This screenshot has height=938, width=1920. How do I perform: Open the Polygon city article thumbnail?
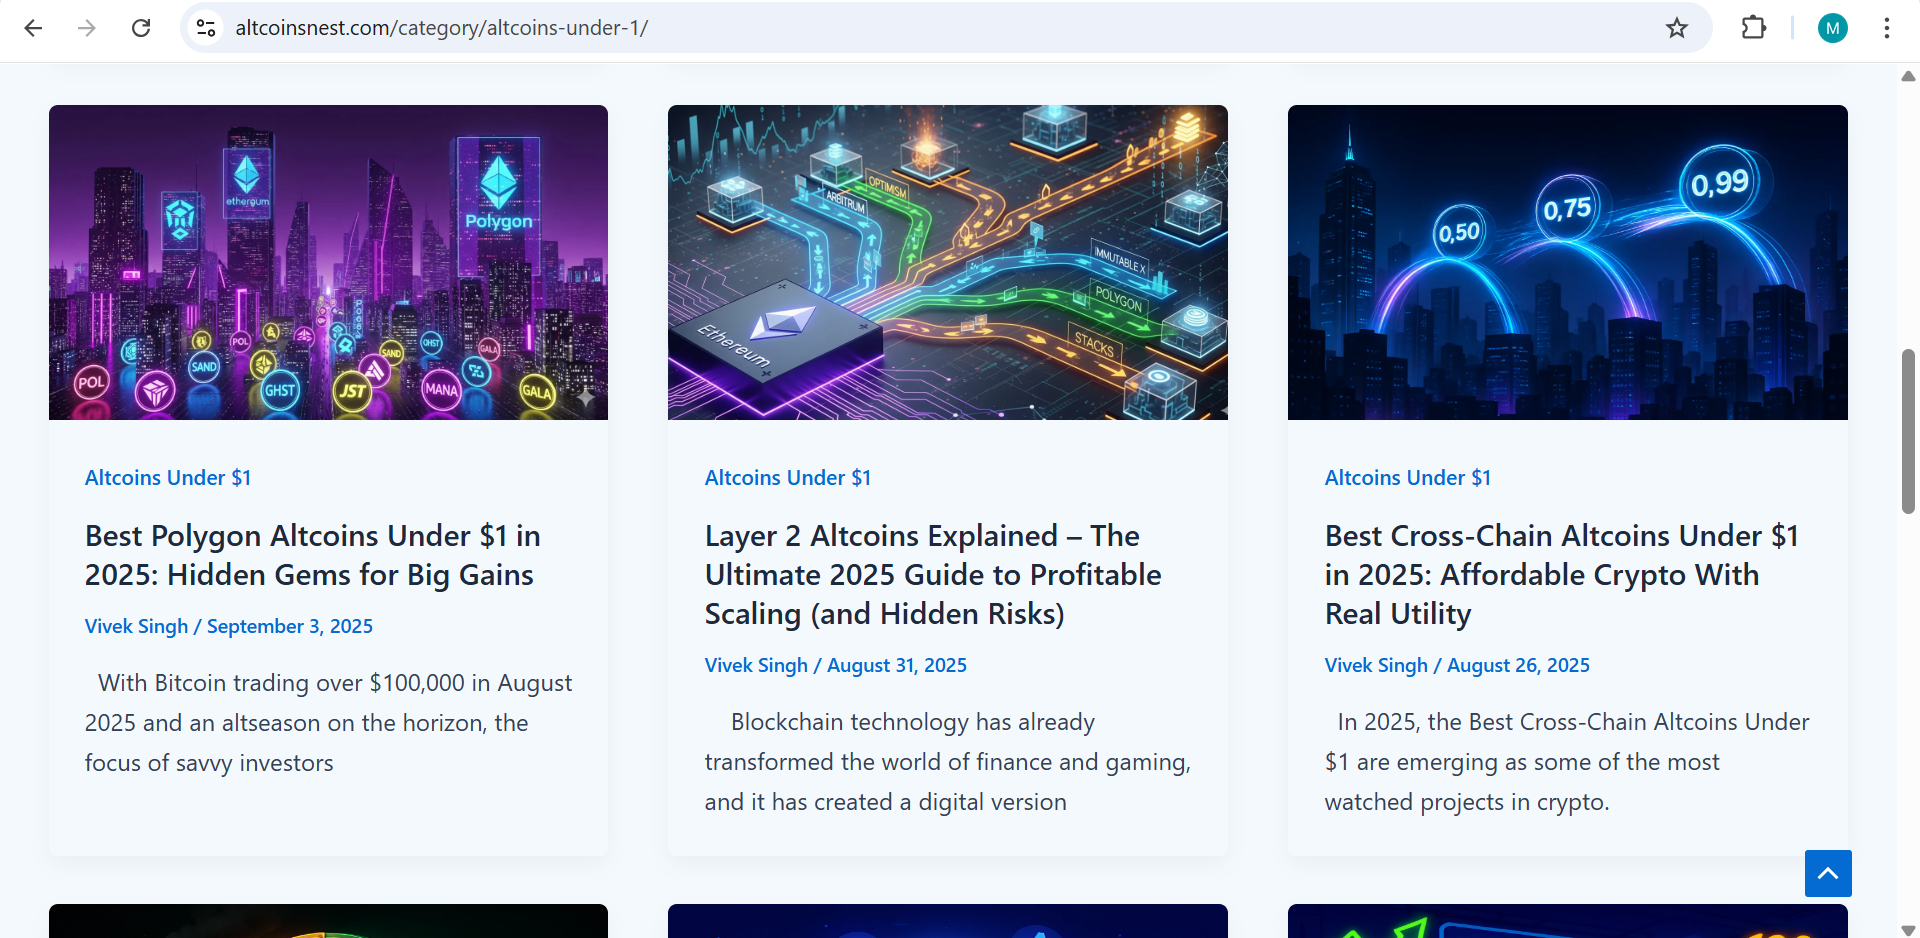(x=328, y=262)
